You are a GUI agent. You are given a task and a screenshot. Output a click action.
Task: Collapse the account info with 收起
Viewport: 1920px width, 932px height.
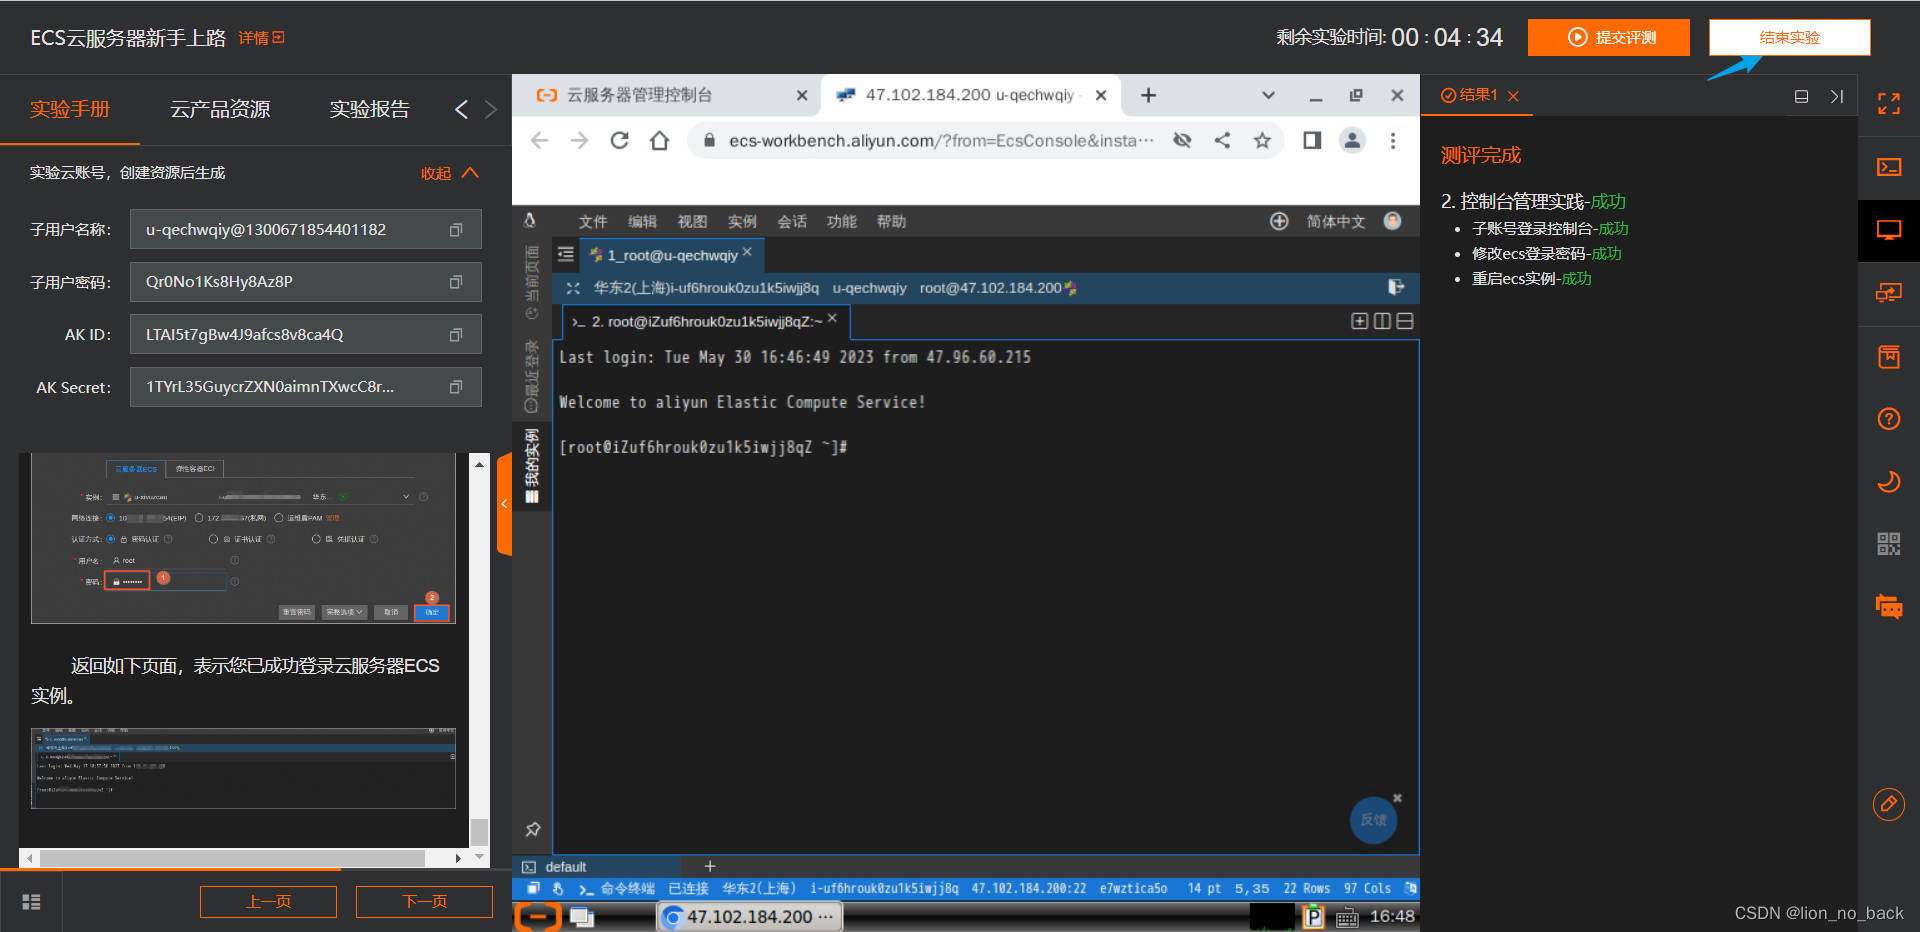pos(449,173)
